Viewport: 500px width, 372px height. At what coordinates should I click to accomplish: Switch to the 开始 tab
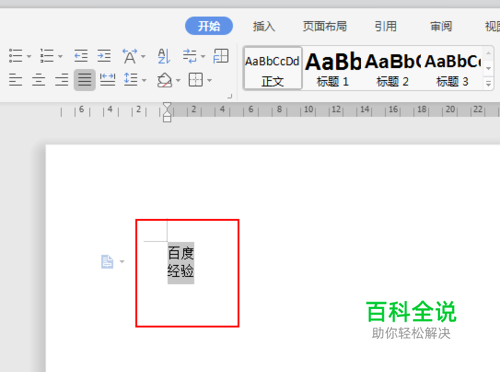click(x=209, y=26)
